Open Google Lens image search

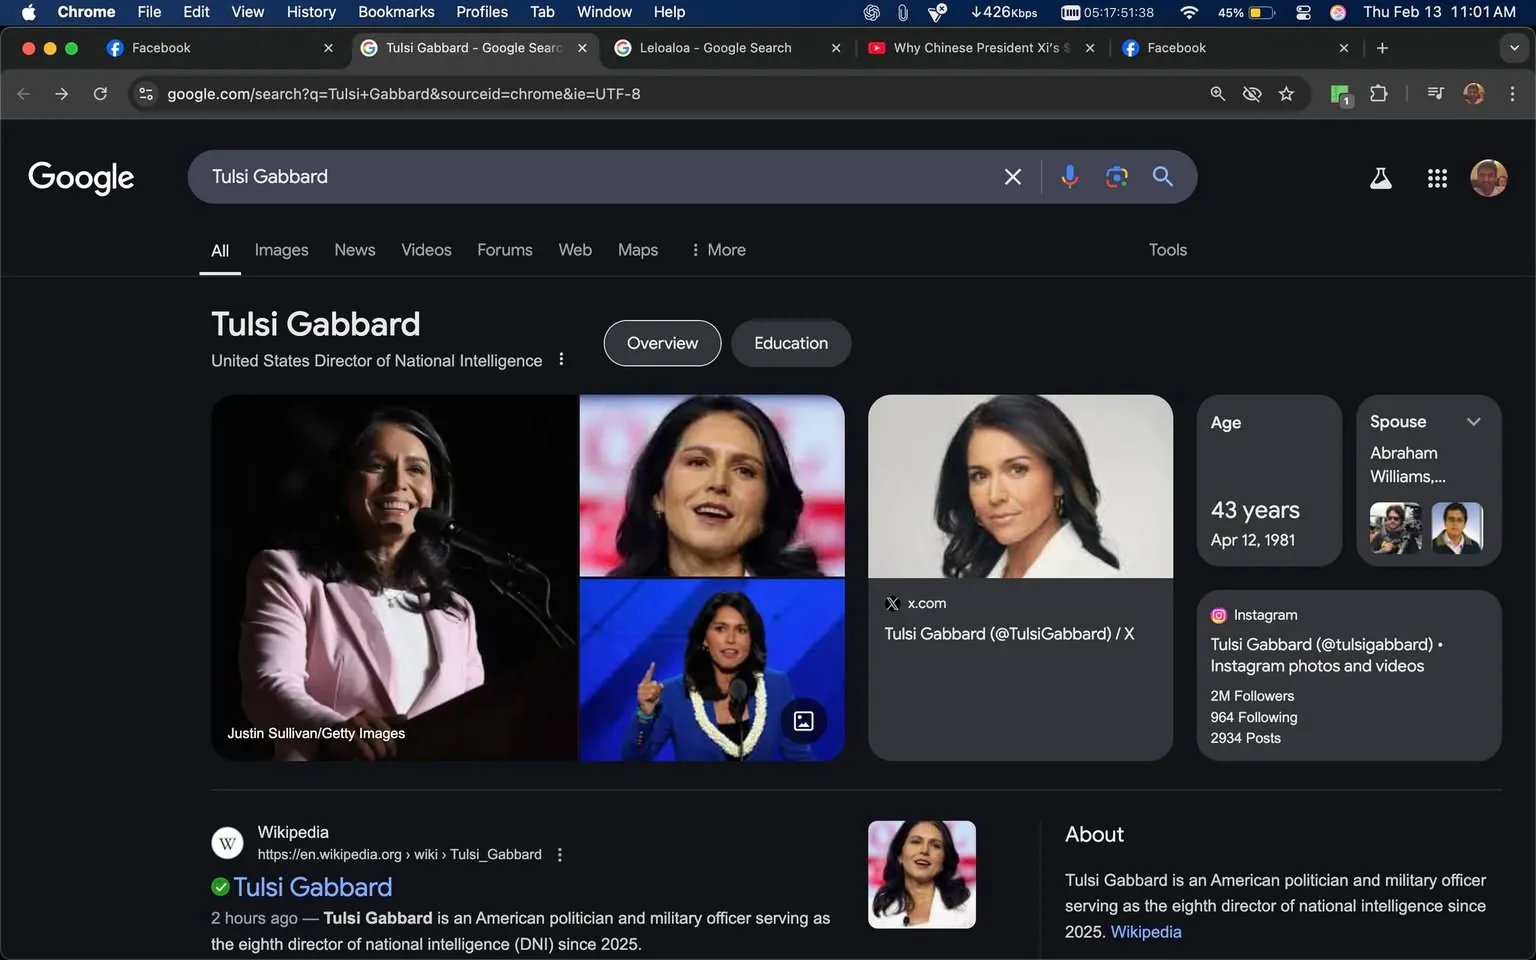(x=1117, y=176)
